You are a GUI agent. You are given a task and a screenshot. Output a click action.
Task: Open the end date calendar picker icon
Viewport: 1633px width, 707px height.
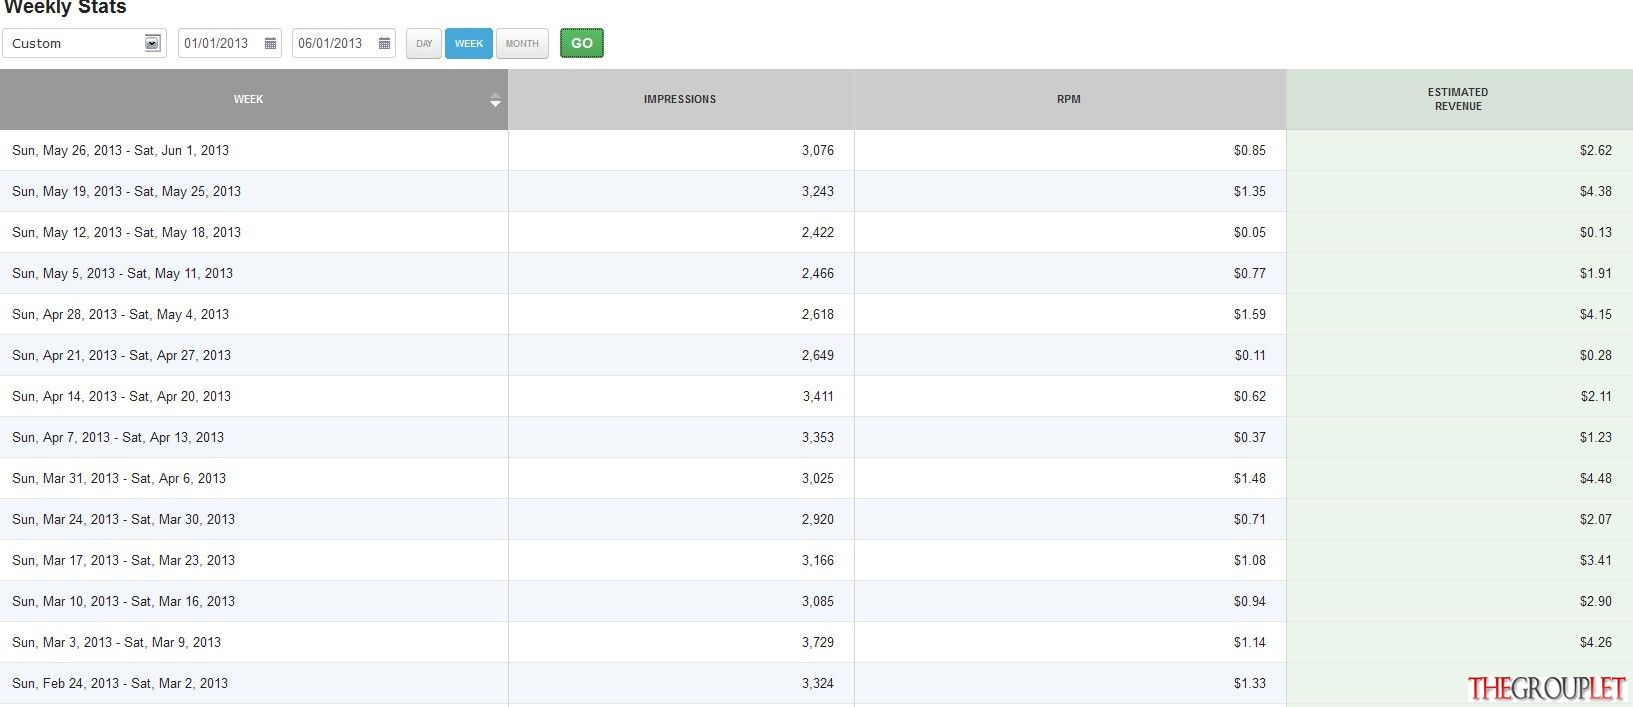[384, 43]
